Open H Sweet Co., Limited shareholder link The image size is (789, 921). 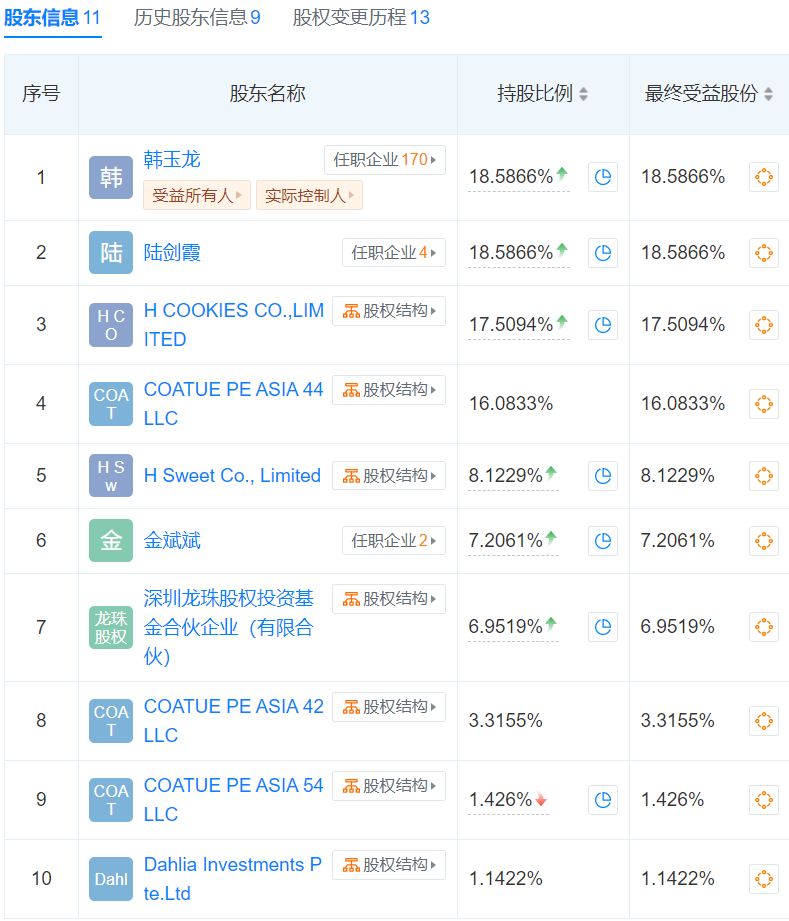click(232, 476)
